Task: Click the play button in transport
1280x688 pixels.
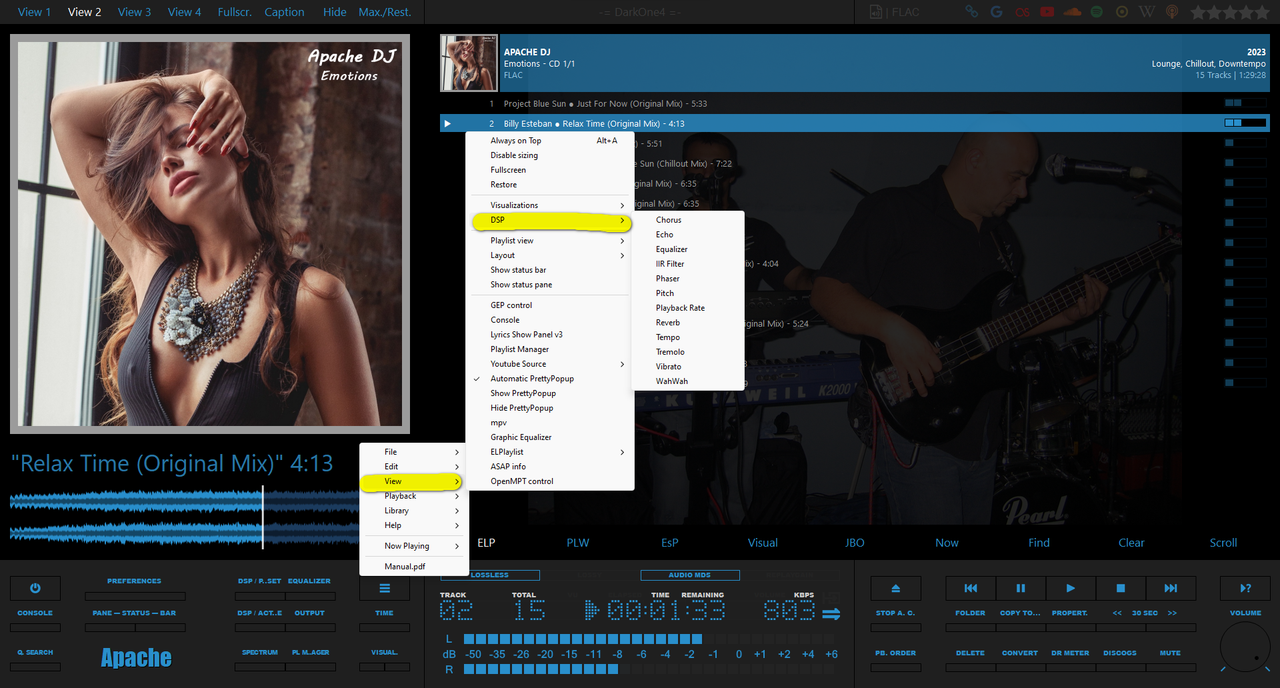Action: 1070,588
